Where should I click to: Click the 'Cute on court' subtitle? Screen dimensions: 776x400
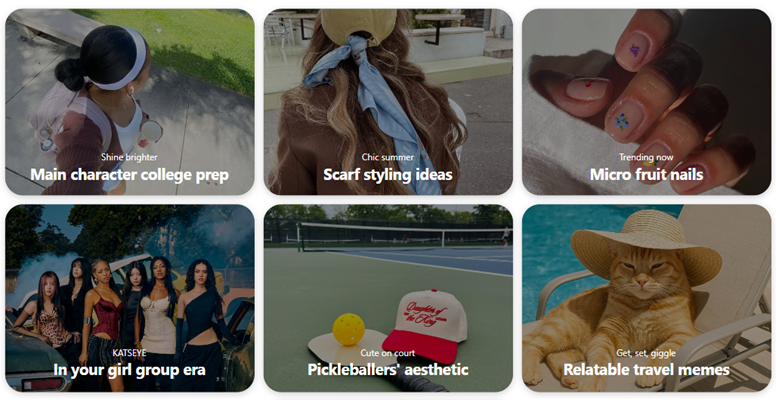(x=388, y=353)
